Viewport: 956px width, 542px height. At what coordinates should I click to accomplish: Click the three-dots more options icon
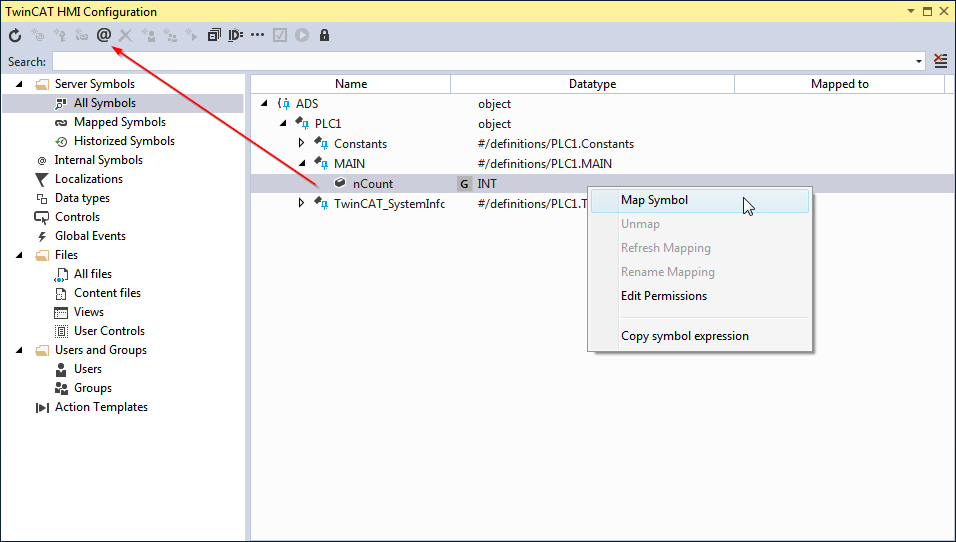click(x=257, y=35)
